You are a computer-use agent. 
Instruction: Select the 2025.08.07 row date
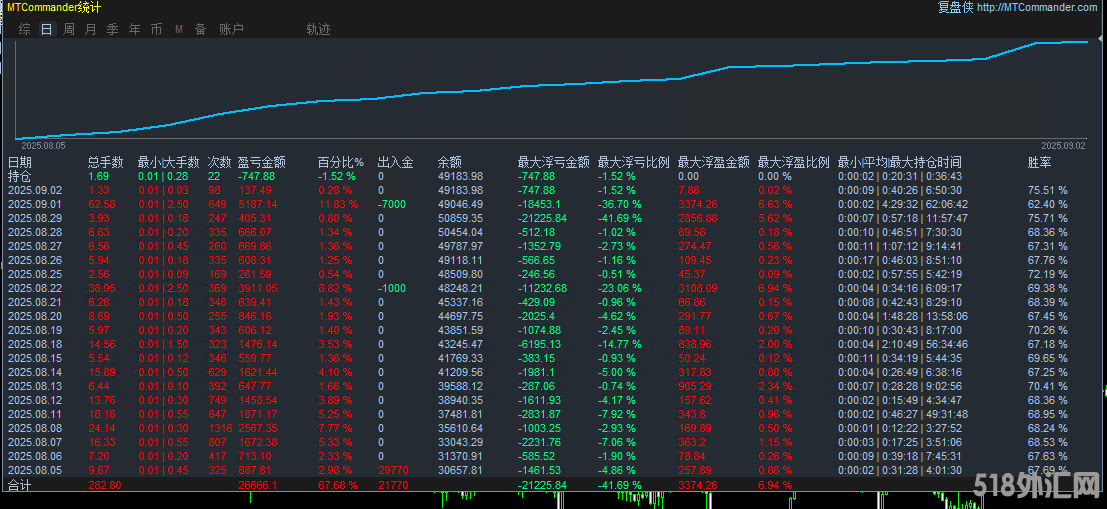(35, 441)
